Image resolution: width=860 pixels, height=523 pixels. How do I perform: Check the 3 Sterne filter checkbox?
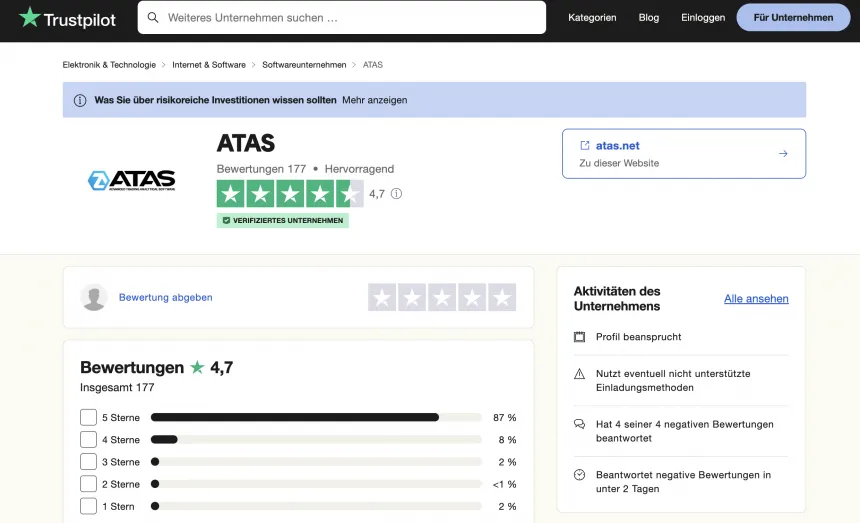click(x=88, y=462)
